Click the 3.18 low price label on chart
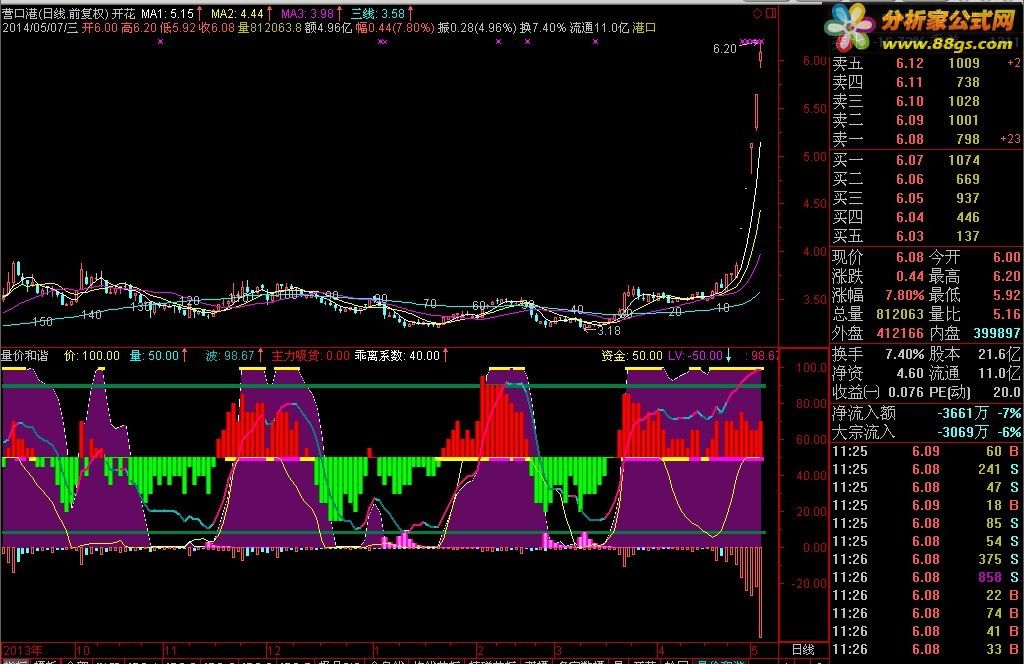The height and width of the screenshot is (664, 1024). pyautogui.click(x=609, y=330)
